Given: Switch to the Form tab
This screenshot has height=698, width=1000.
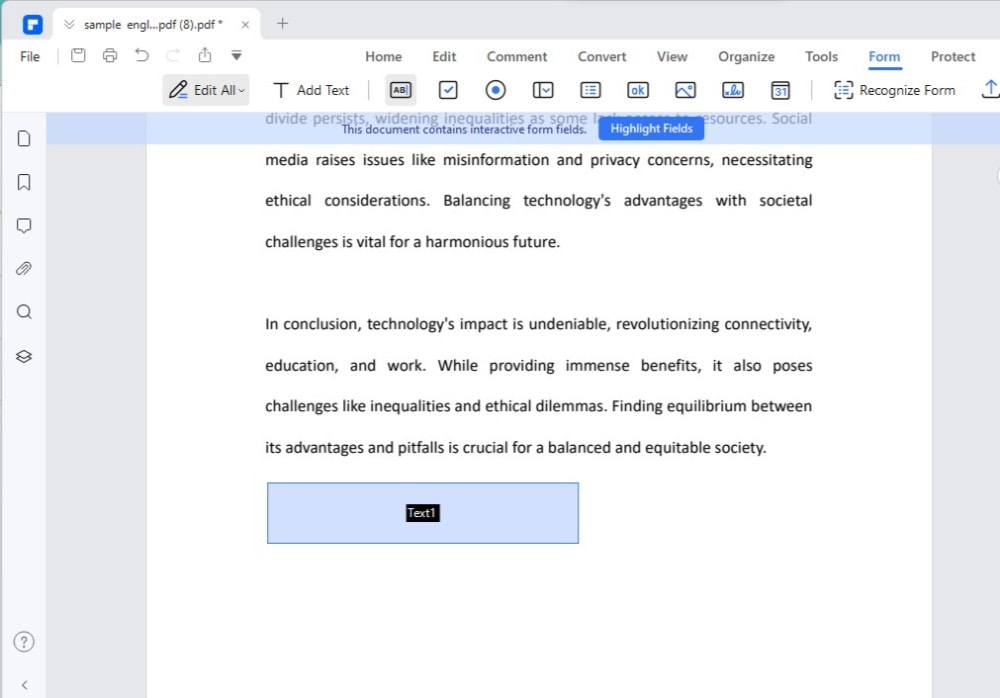Looking at the screenshot, I should (x=884, y=56).
